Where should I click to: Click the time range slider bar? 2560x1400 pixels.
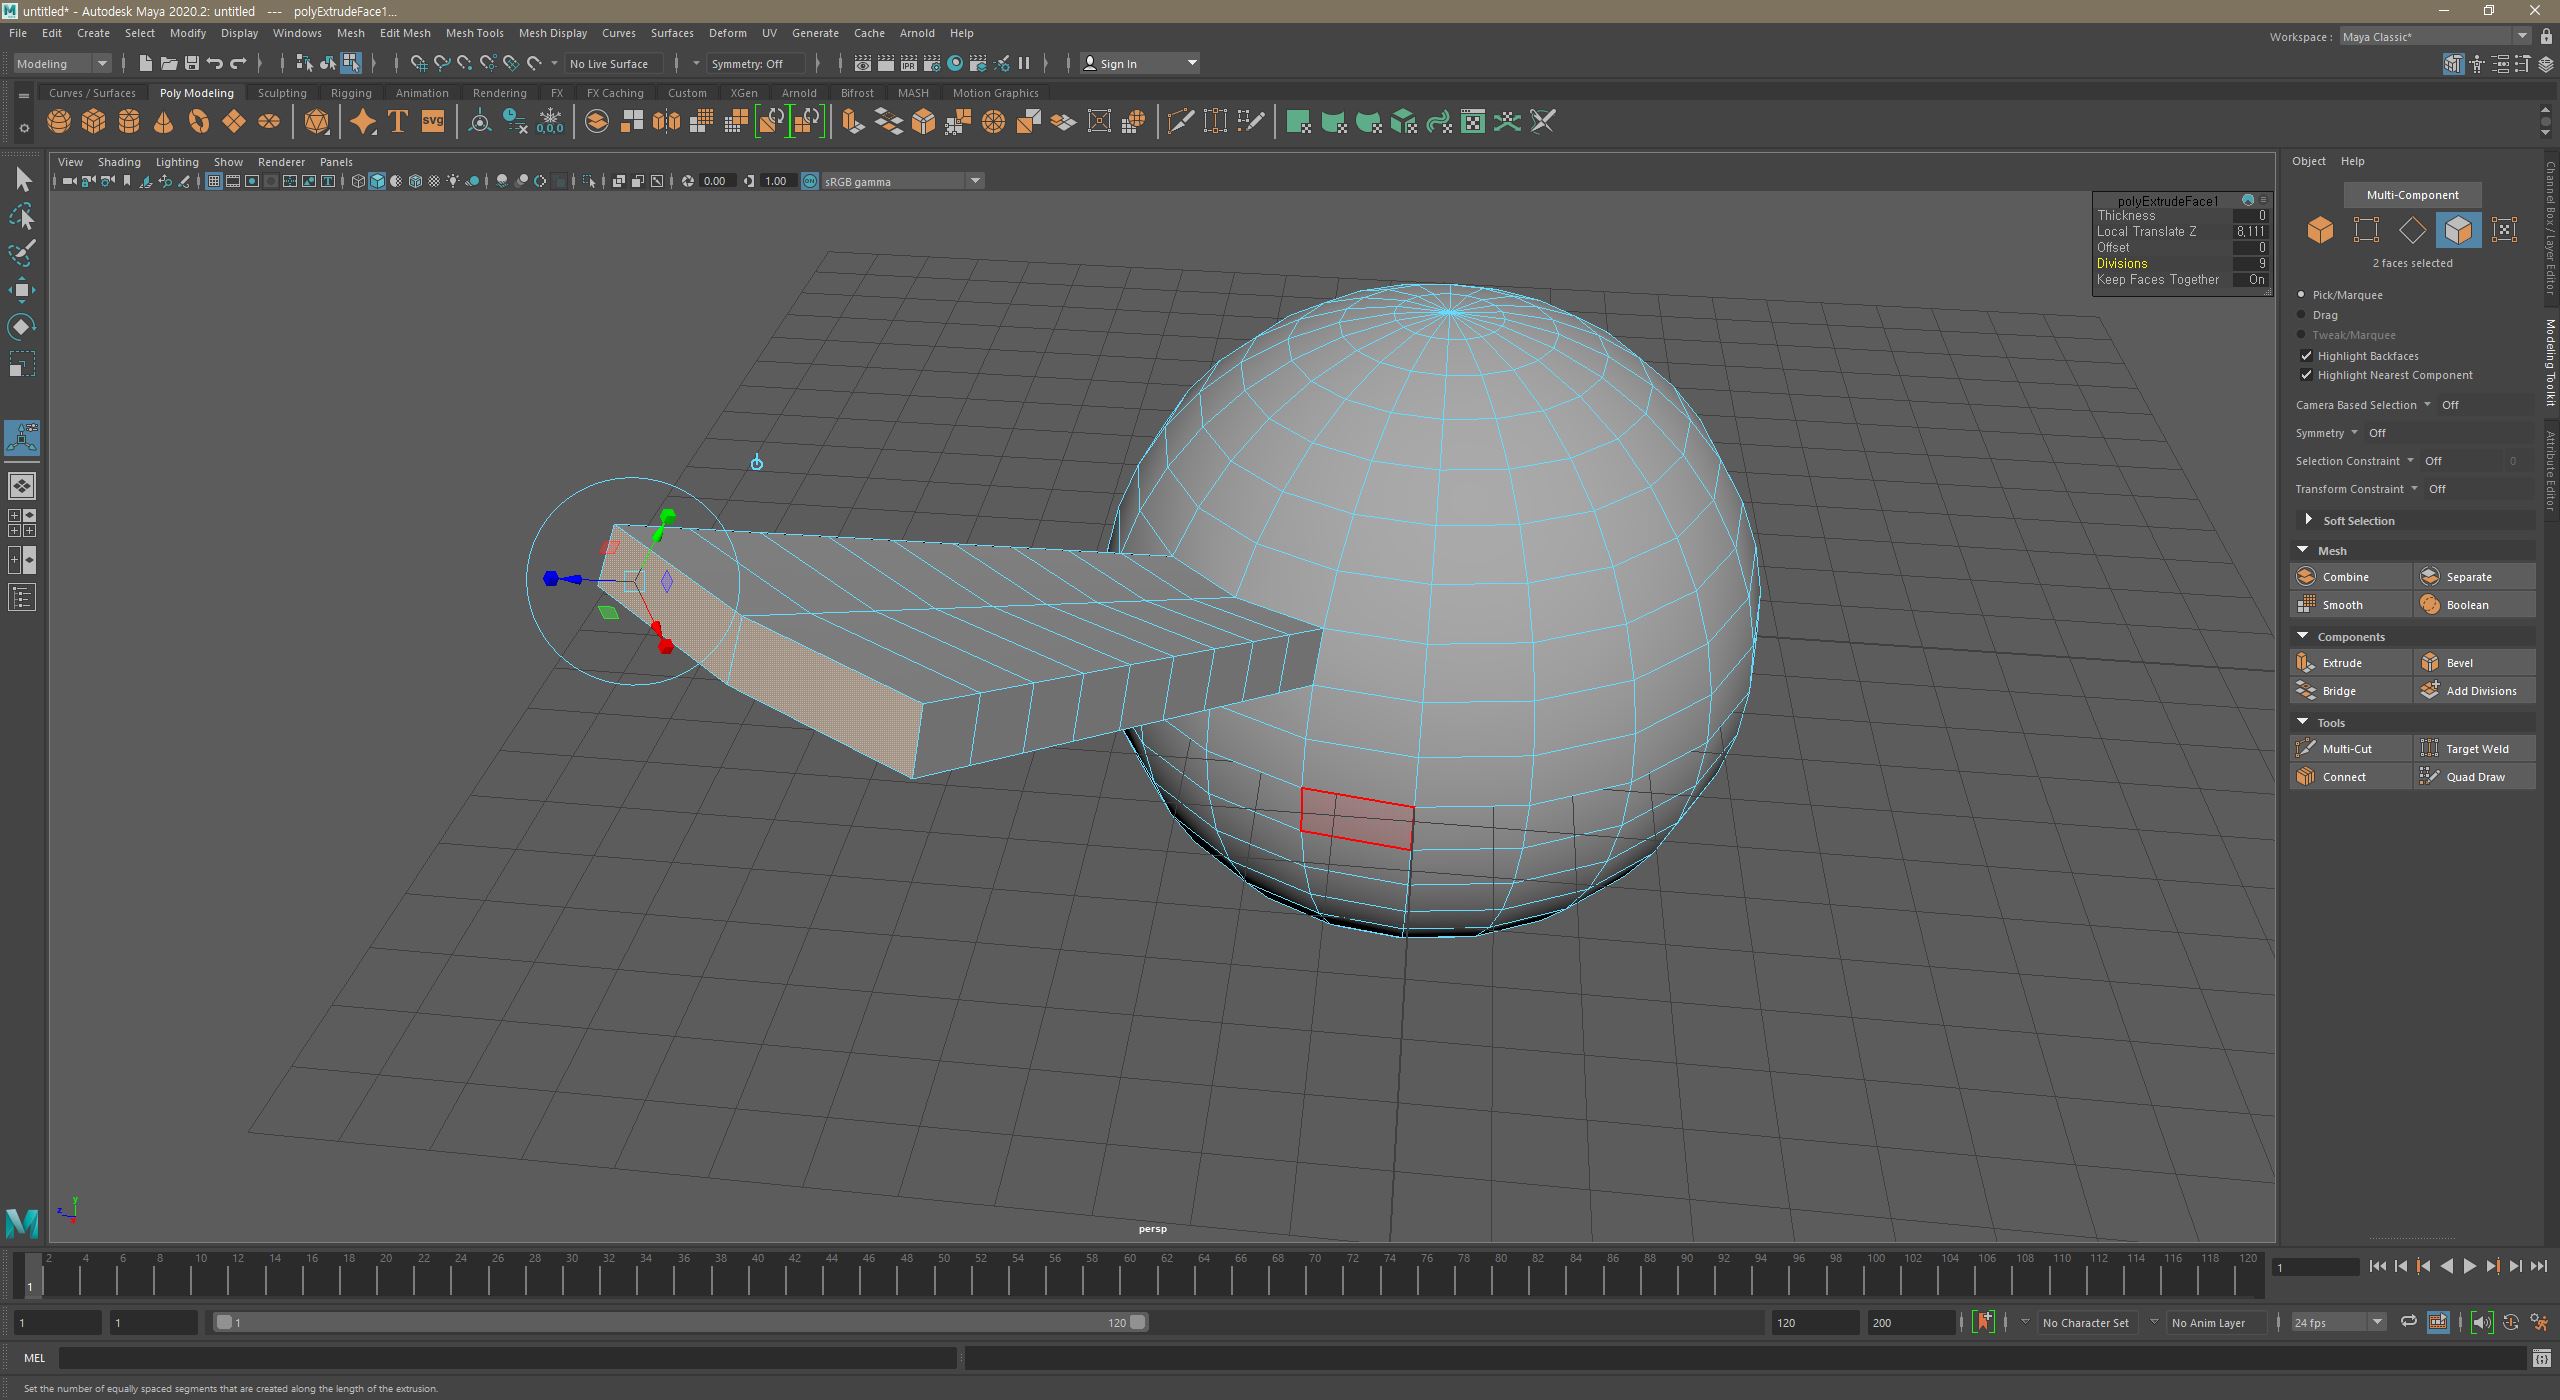pyautogui.click(x=680, y=1323)
